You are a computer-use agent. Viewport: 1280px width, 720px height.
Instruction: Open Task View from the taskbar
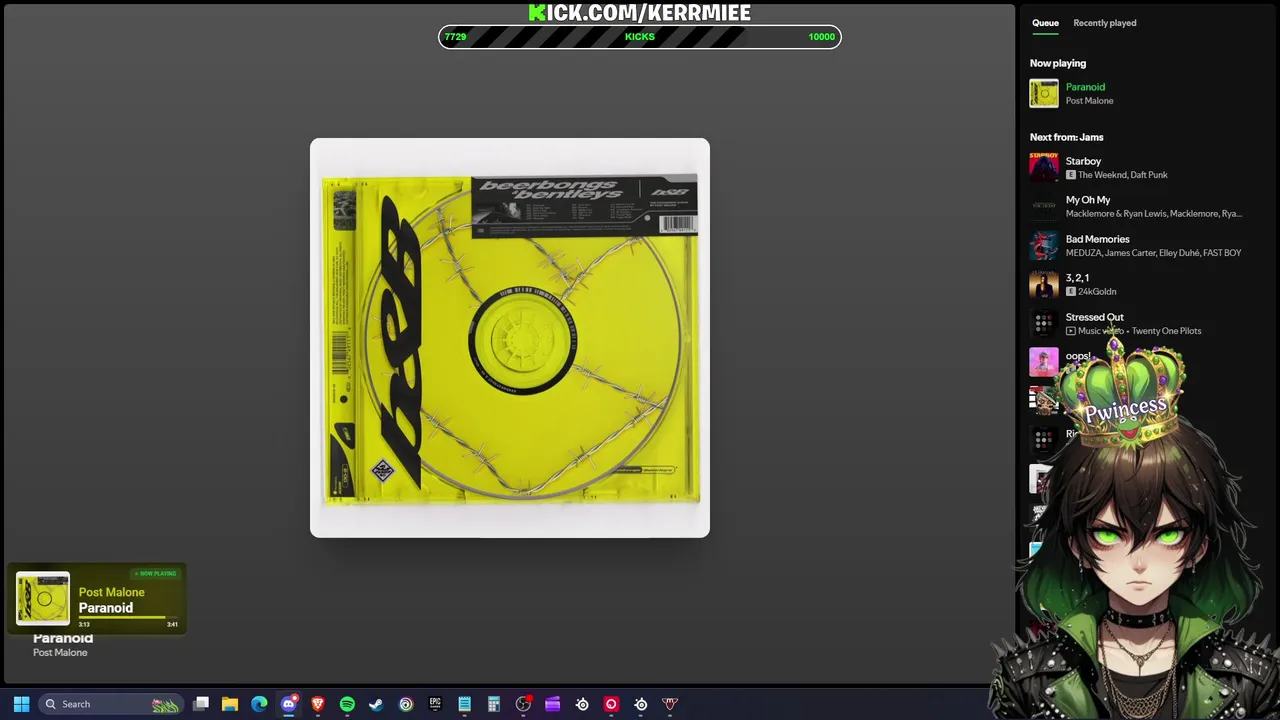[x=201, y=704]
